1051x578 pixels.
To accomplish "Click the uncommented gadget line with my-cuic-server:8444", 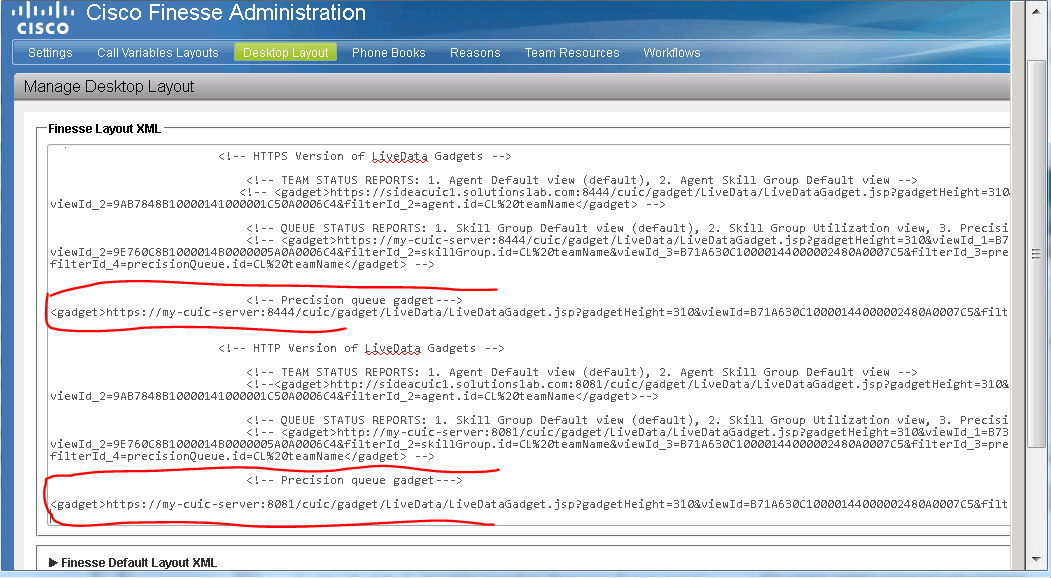I will (529, 312).
